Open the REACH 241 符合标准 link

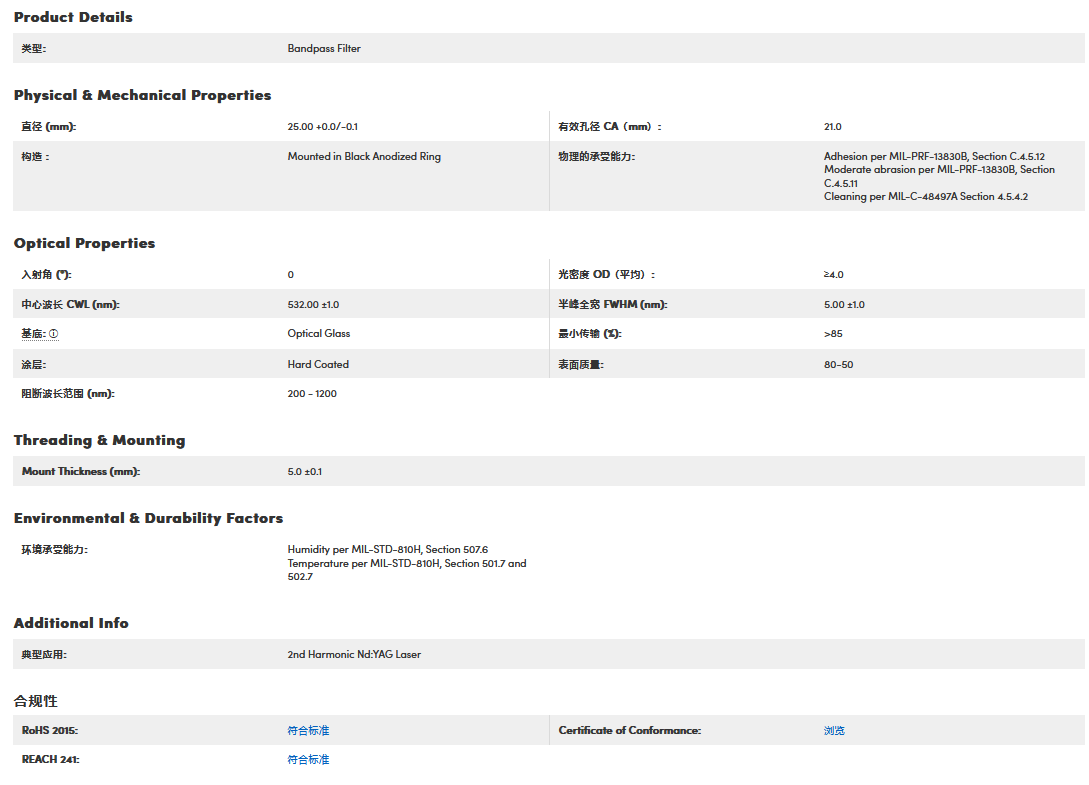(x=308, y=760)
